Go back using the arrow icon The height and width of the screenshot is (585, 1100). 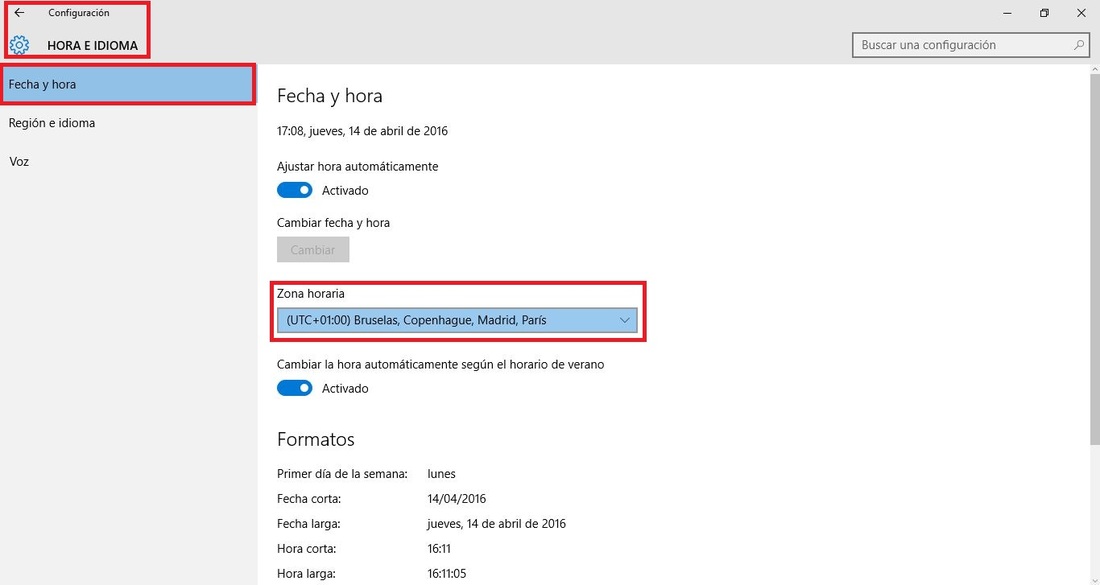[19, 13]
